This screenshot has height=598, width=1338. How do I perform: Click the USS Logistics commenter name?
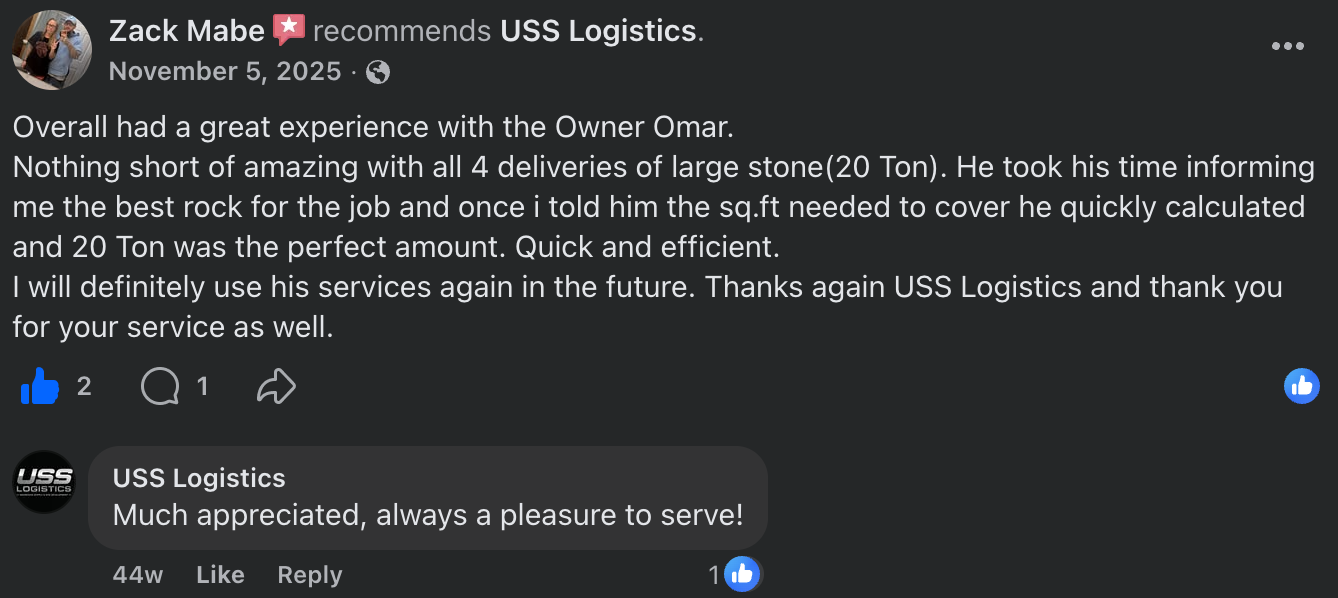199,478
